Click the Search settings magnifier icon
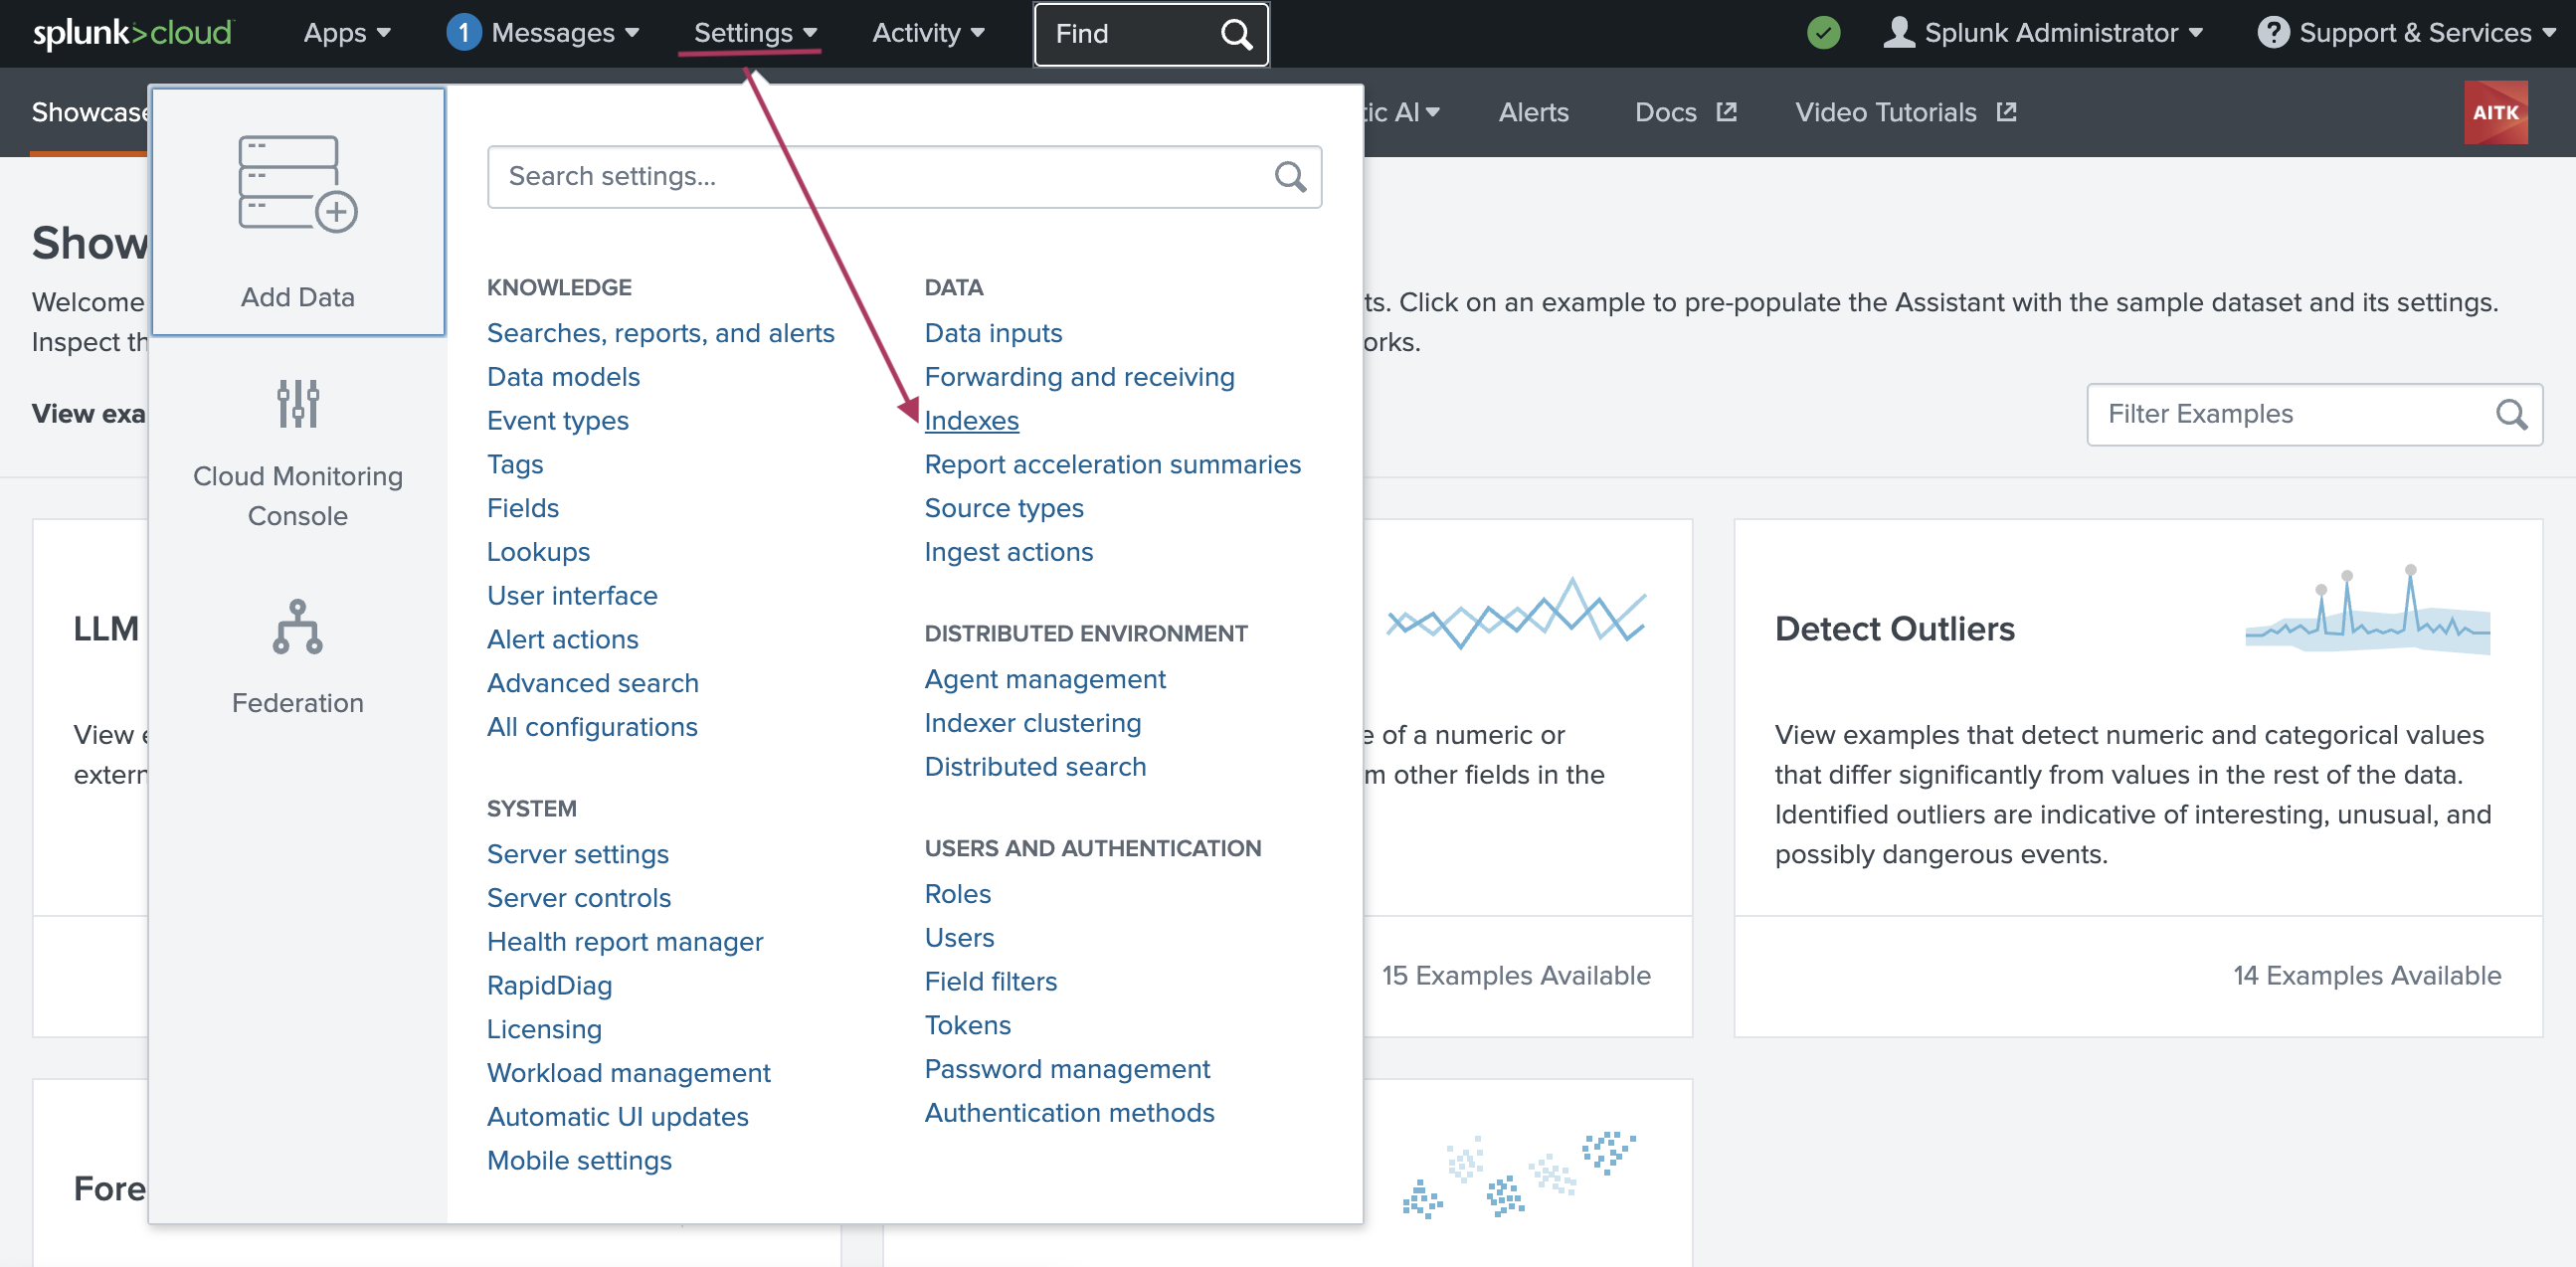Image resolution: width=2576 pixels, height=1267 pixels. 1290,177
